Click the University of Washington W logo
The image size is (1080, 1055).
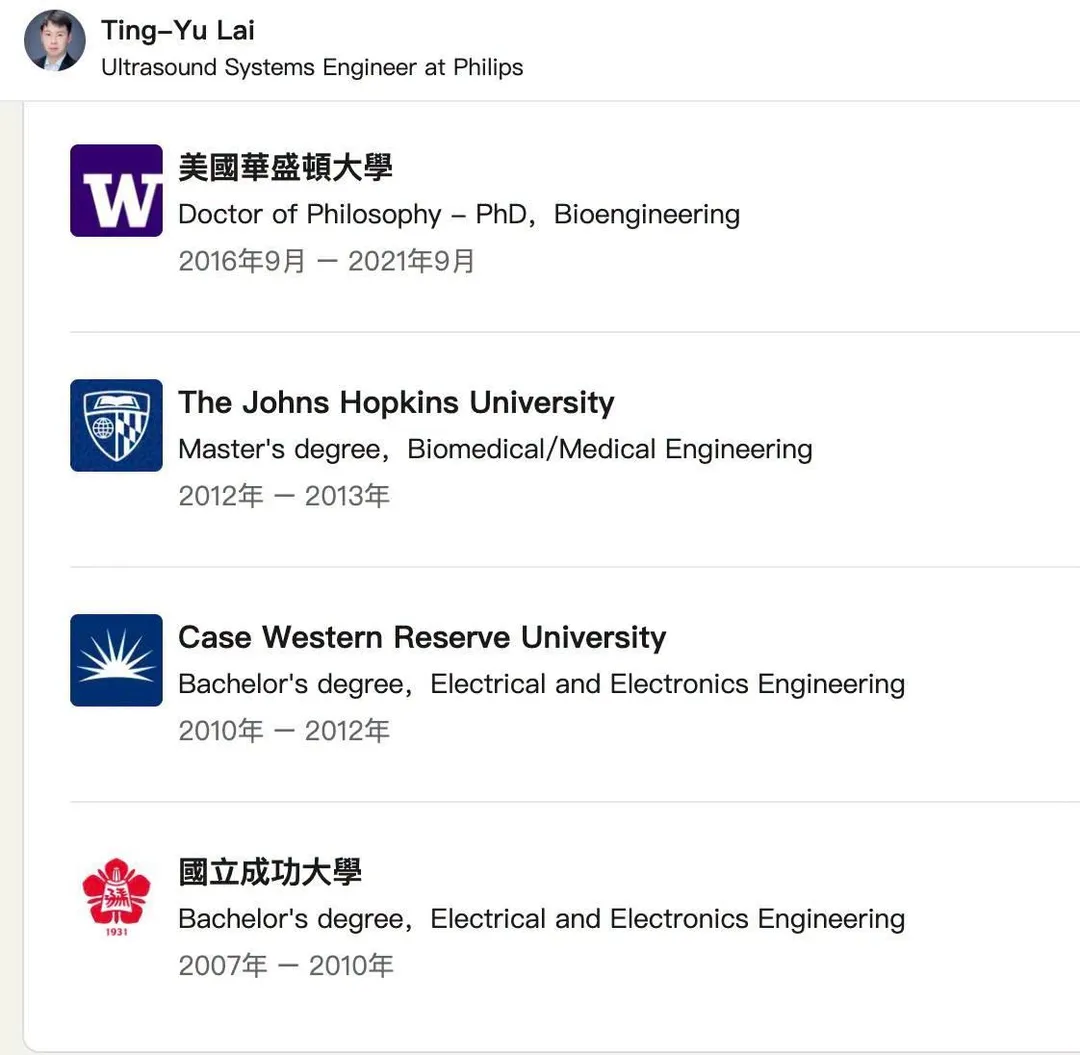point(116,191)
